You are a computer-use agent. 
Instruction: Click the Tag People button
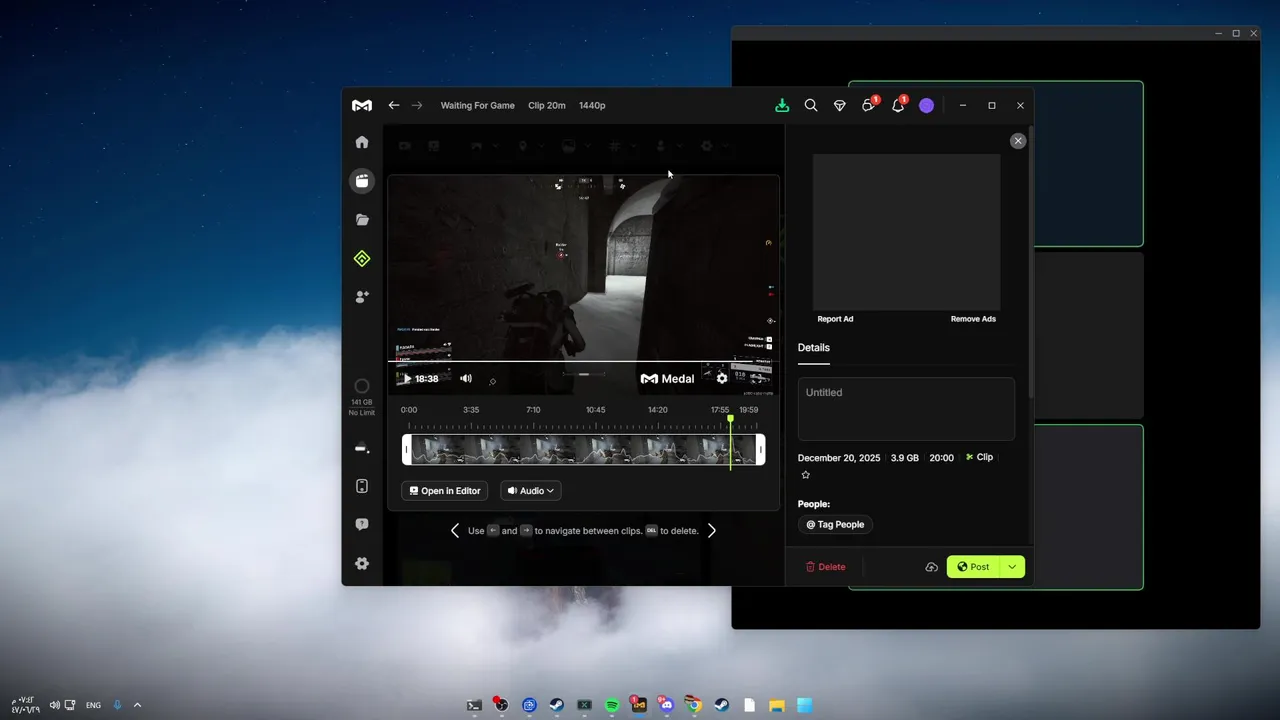click(x=835, y=524)
